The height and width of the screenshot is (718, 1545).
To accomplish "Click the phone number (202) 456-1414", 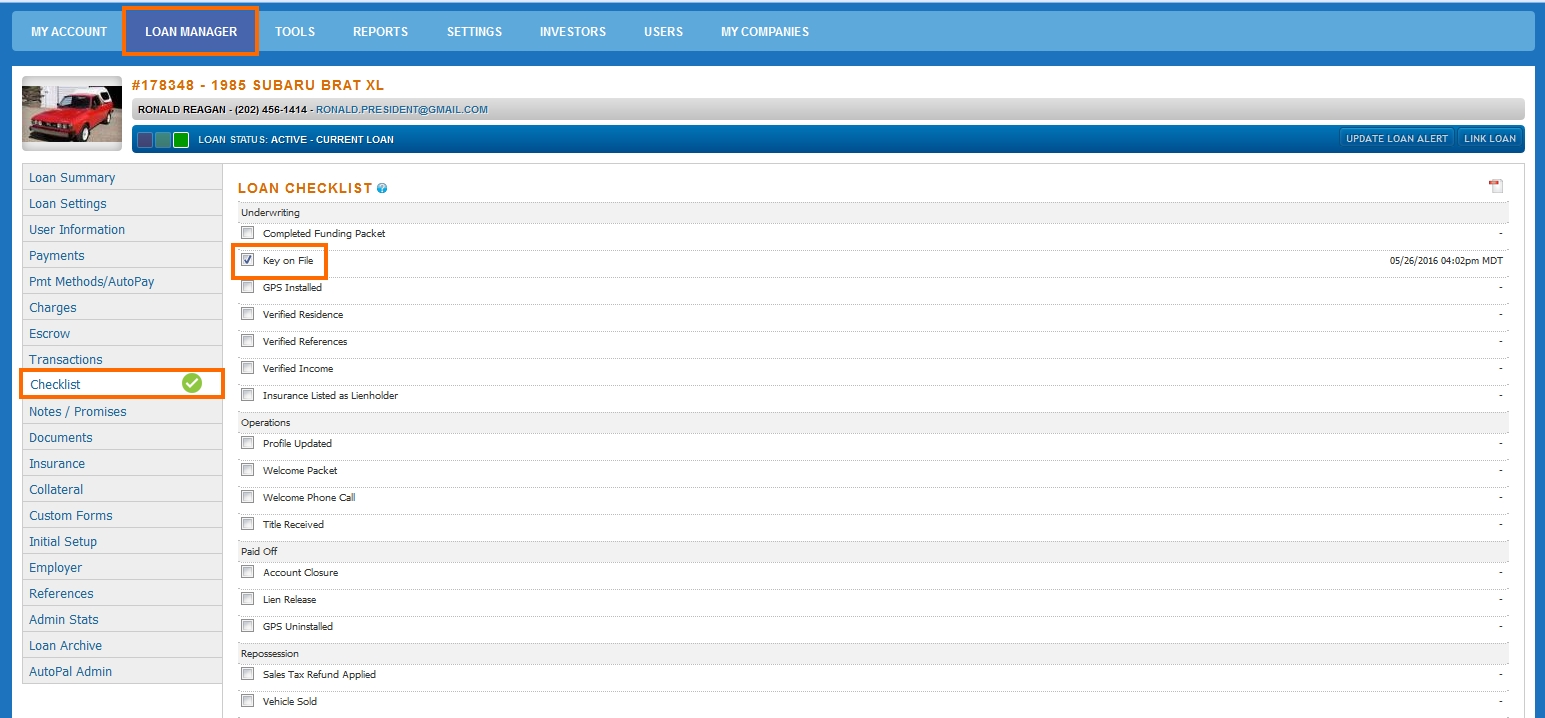I will (271, 110).
